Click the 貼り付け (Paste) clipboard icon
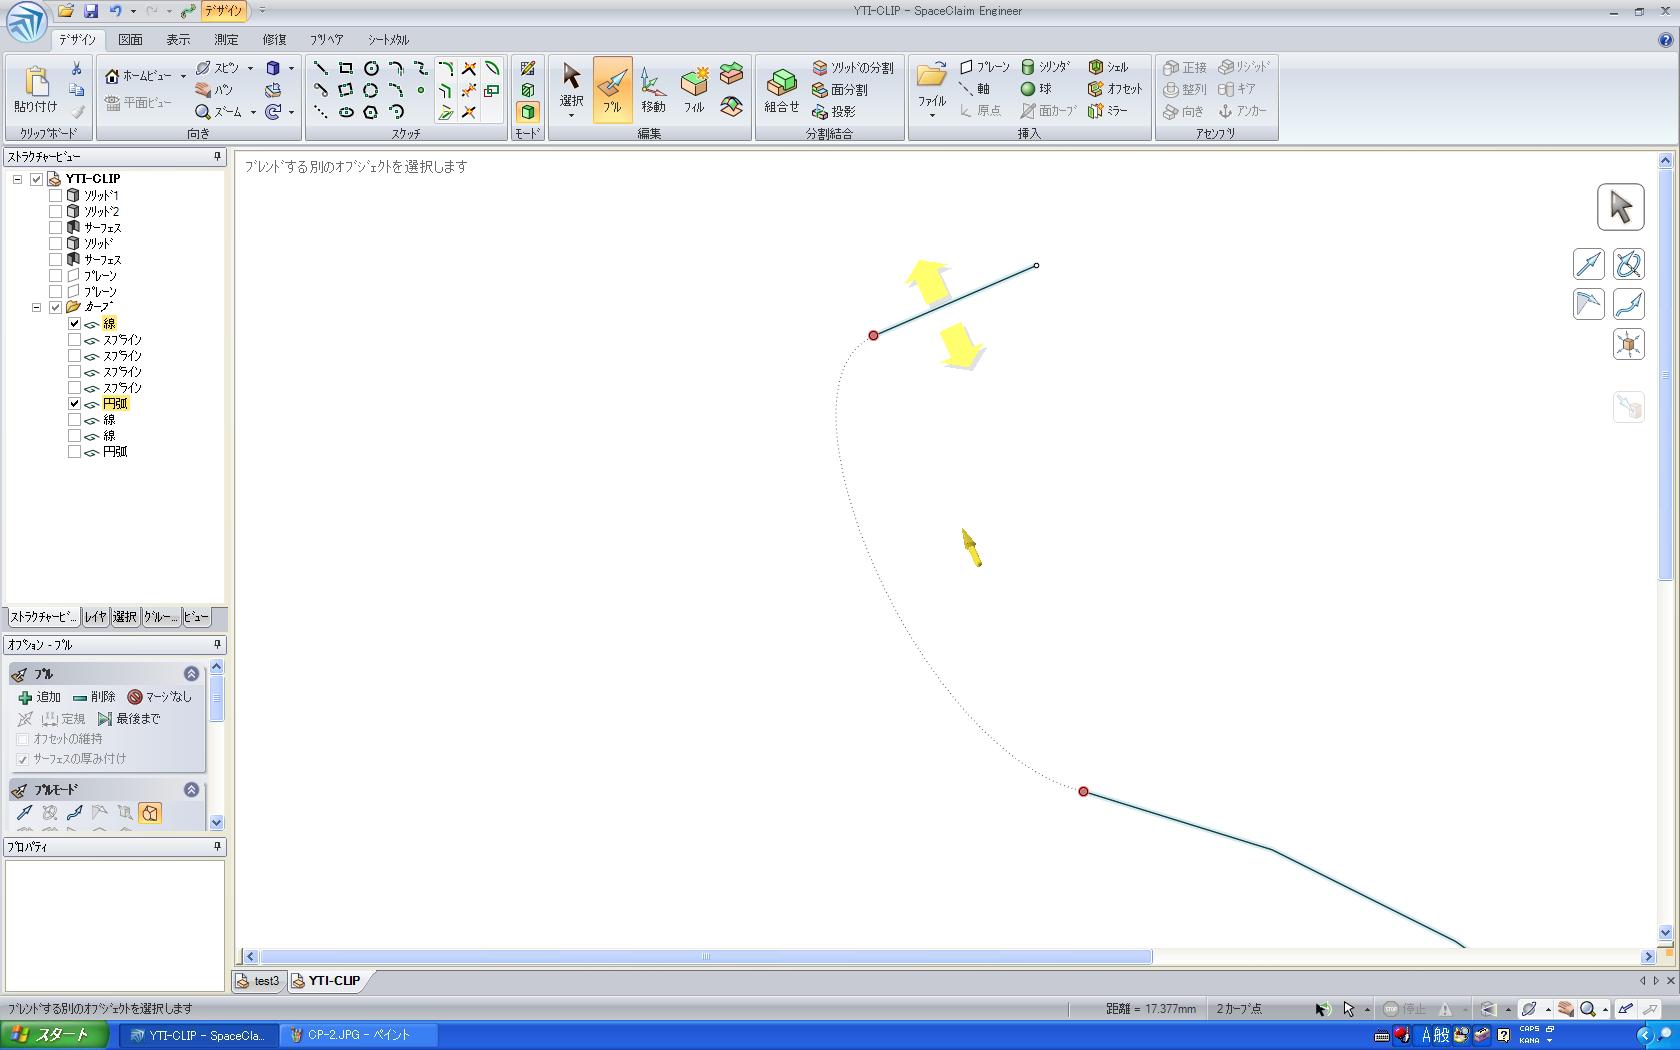Image resolution: width=1680 pixels, height=1050 pixels. click(36, 89)
